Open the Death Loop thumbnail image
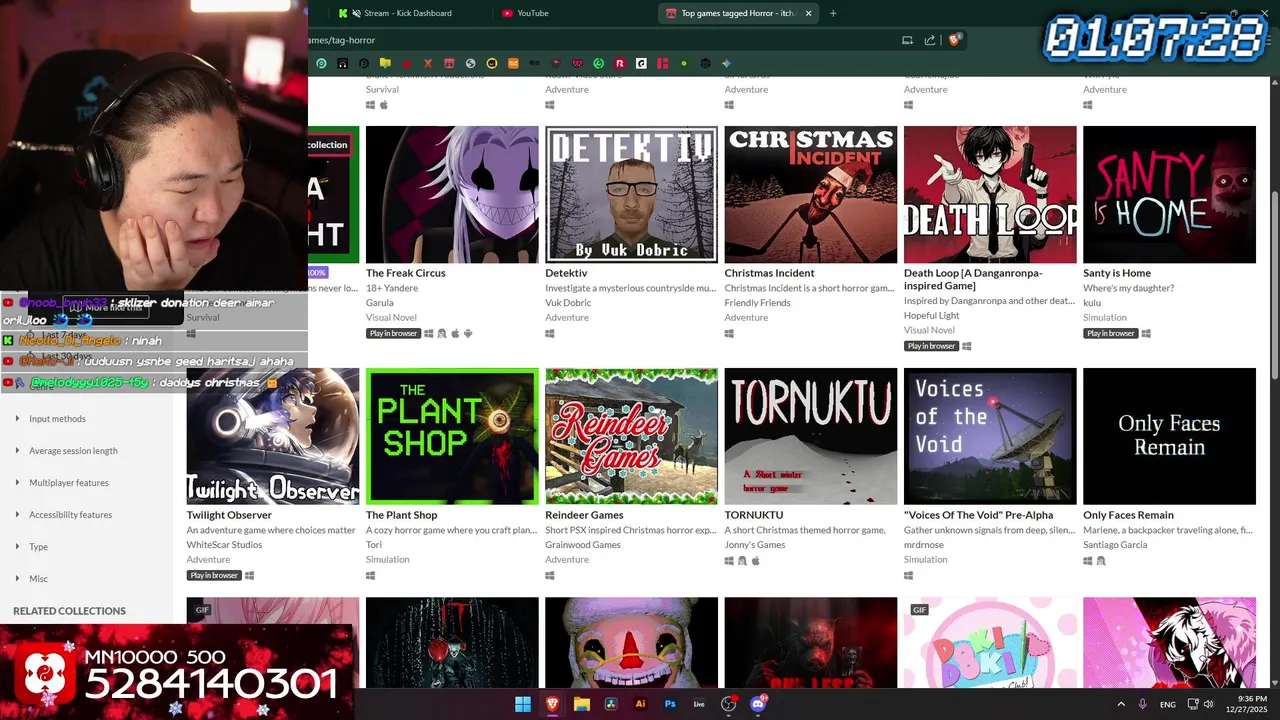 coord(990,194)
